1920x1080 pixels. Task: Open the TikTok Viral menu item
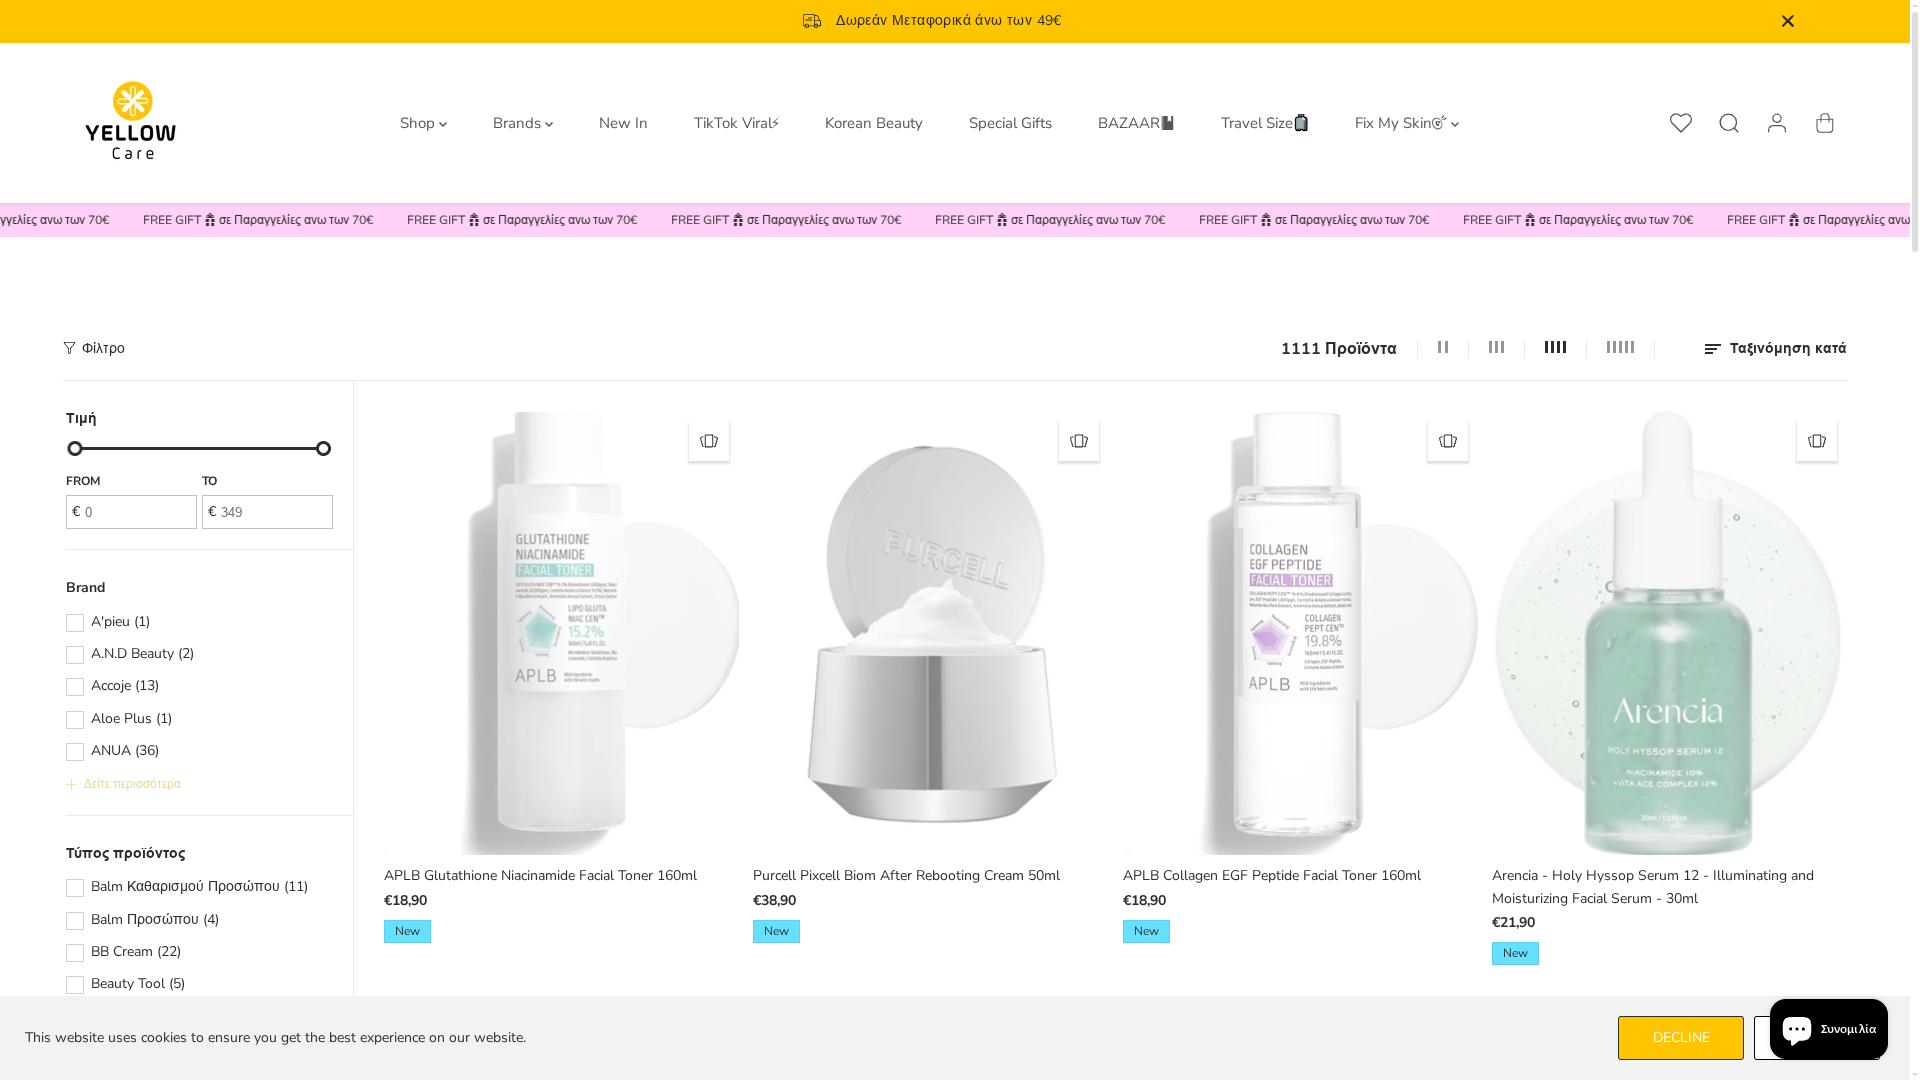736,123
